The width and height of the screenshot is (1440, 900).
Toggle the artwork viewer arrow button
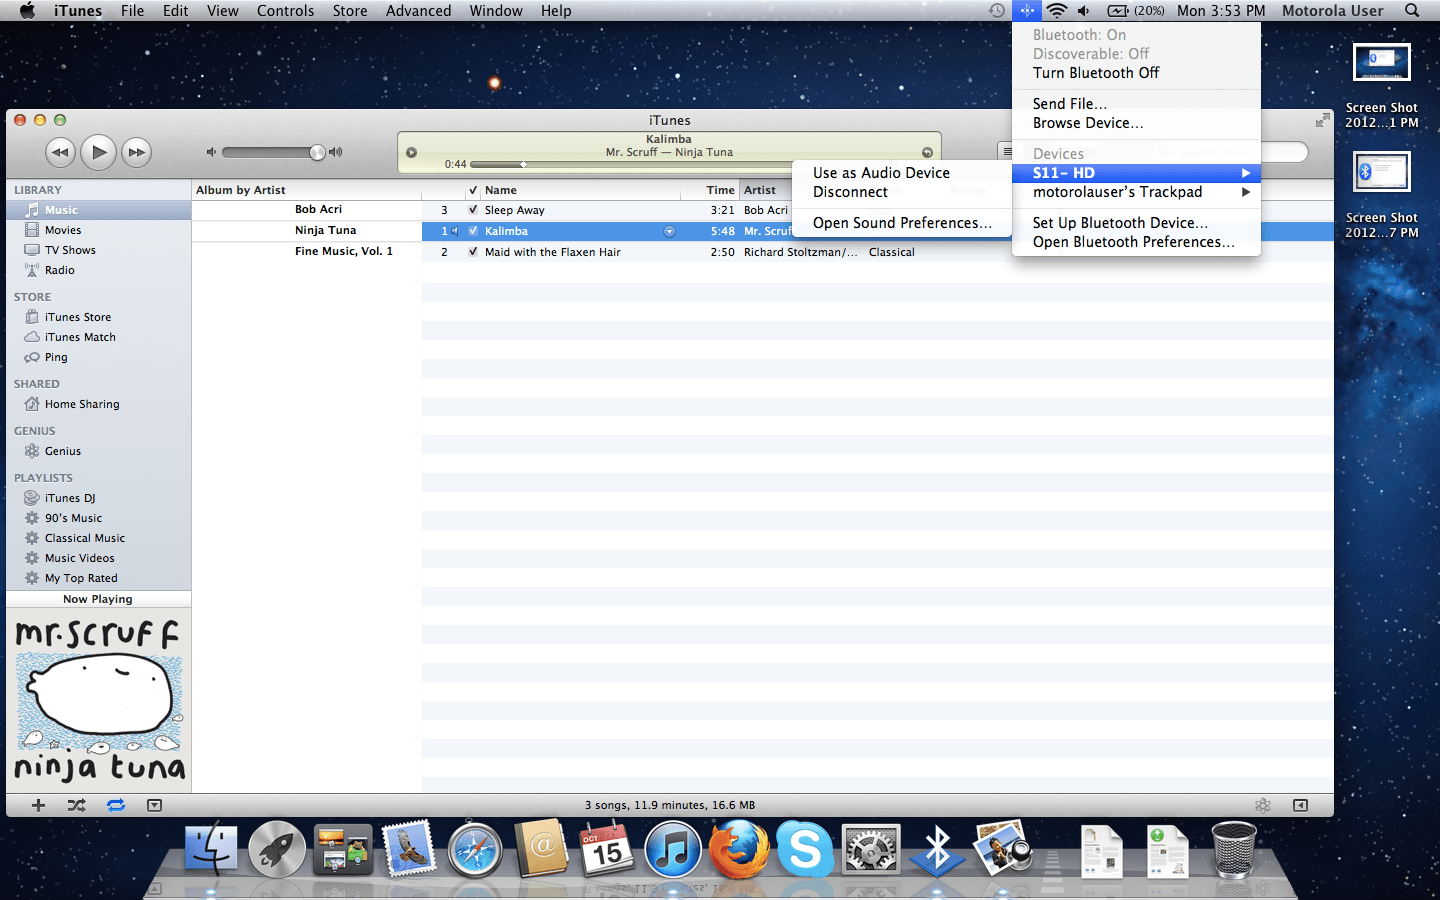pyautogui.click(x=154, y=805)
